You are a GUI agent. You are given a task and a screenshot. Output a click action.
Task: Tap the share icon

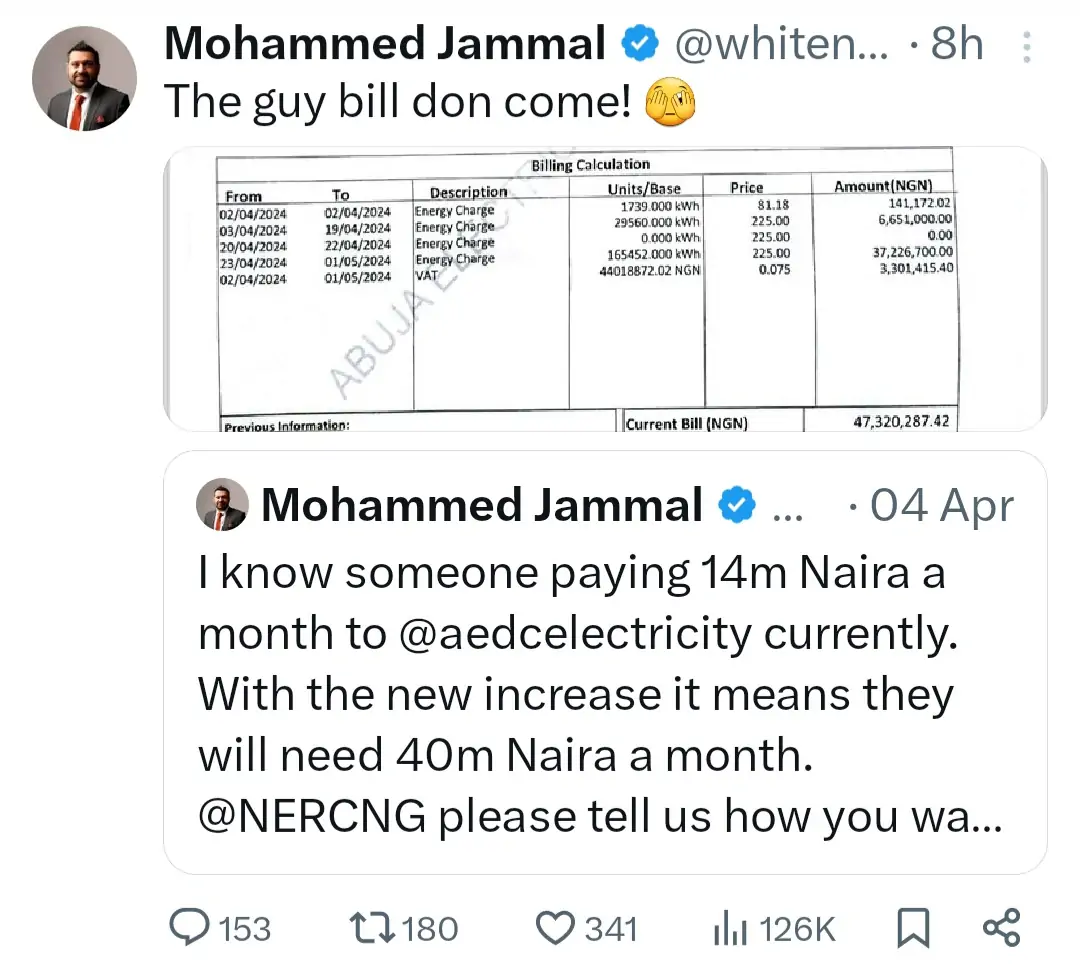point(1001,928)
